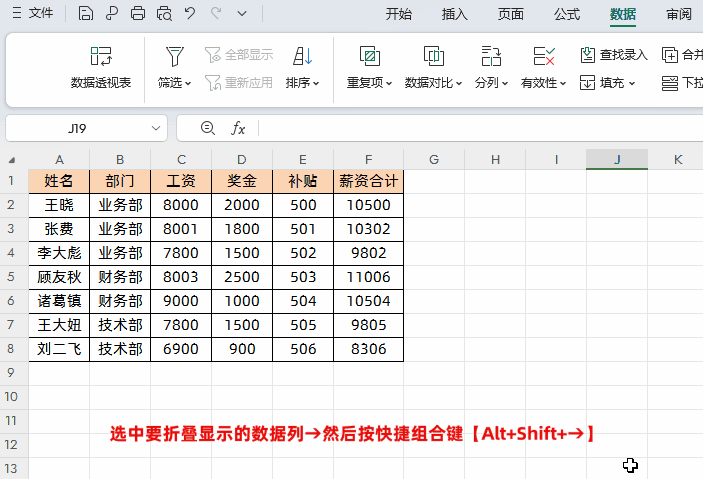Click the Text to Columns (分列) icon
The height and width of the screenshot is (479, 703).
coord(491,56)
